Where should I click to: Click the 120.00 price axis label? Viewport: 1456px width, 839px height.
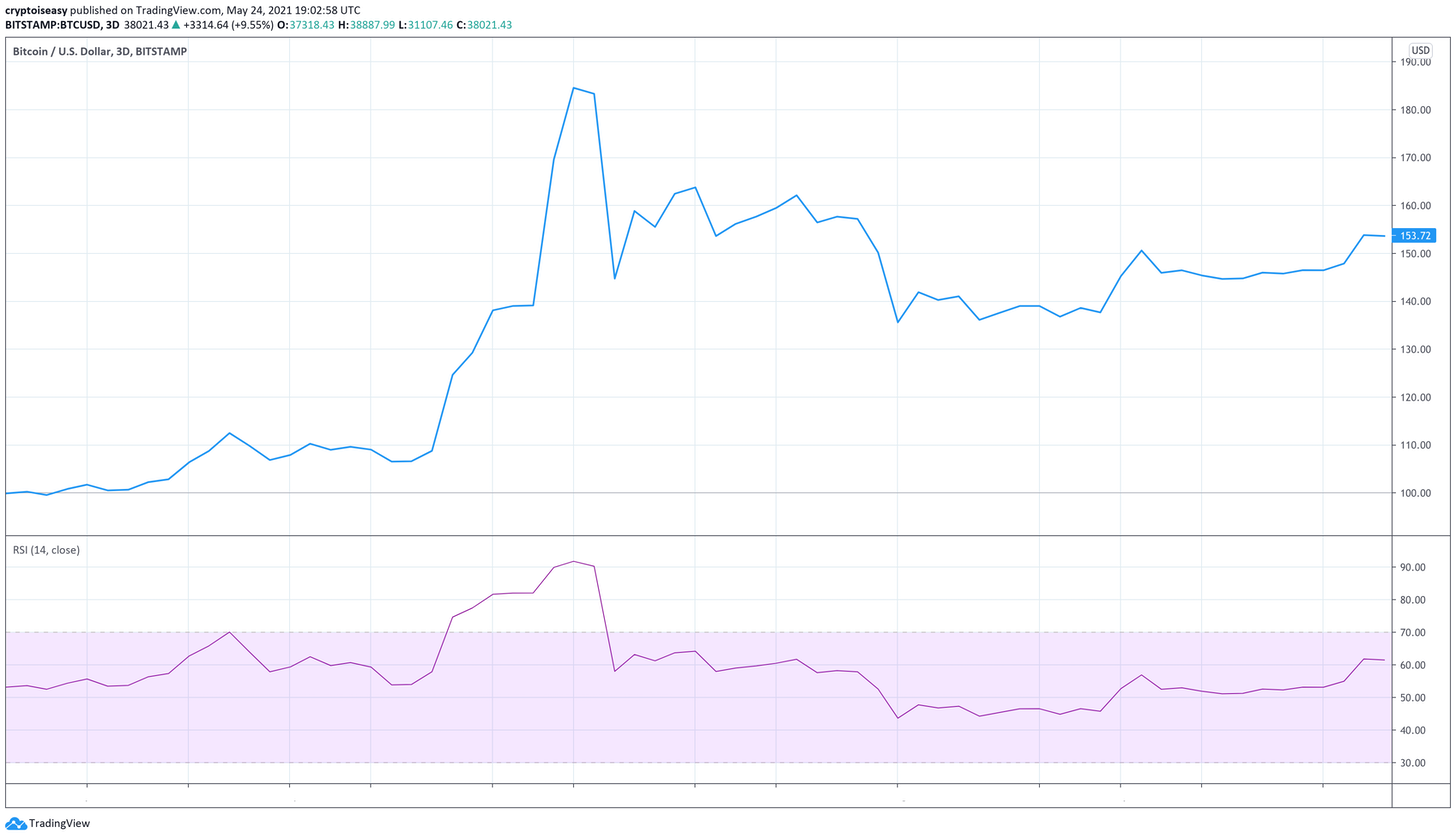(x=1416, y=398)
